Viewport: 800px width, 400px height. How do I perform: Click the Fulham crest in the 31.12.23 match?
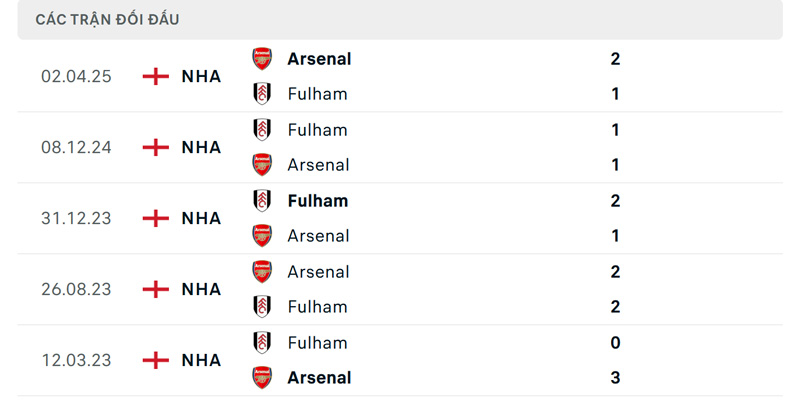coord(262,201)
